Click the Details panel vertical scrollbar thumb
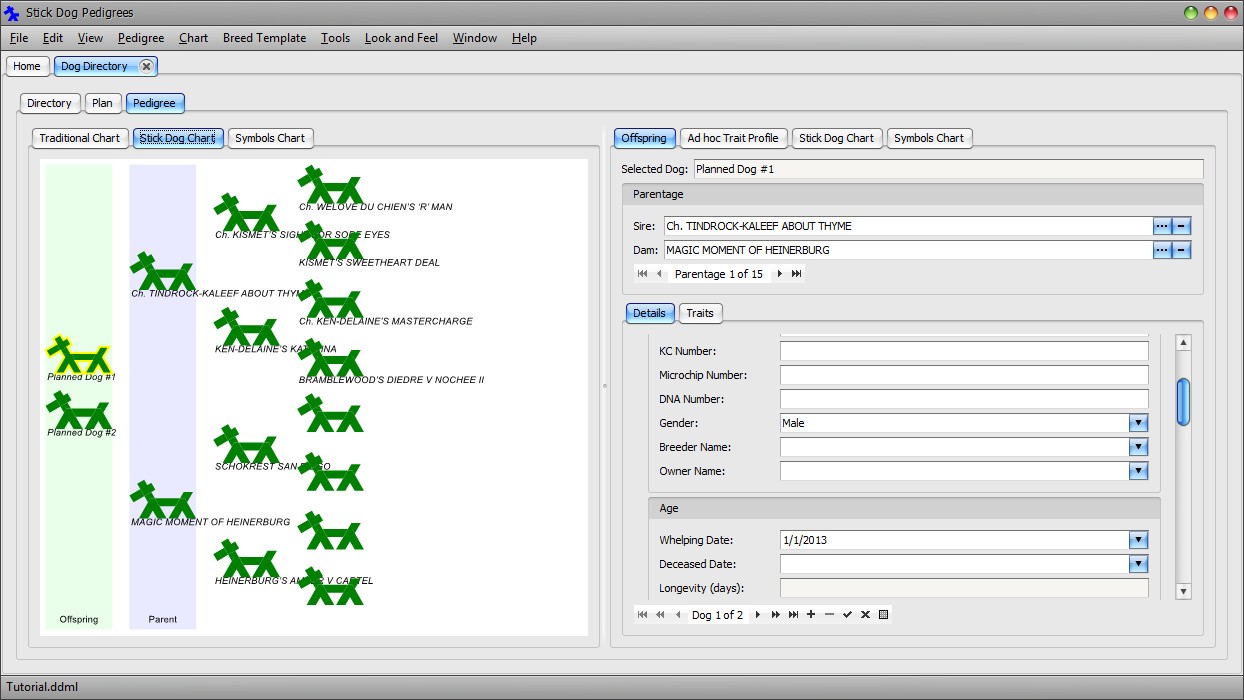1244x700 pixels. tap(1183, 401)
